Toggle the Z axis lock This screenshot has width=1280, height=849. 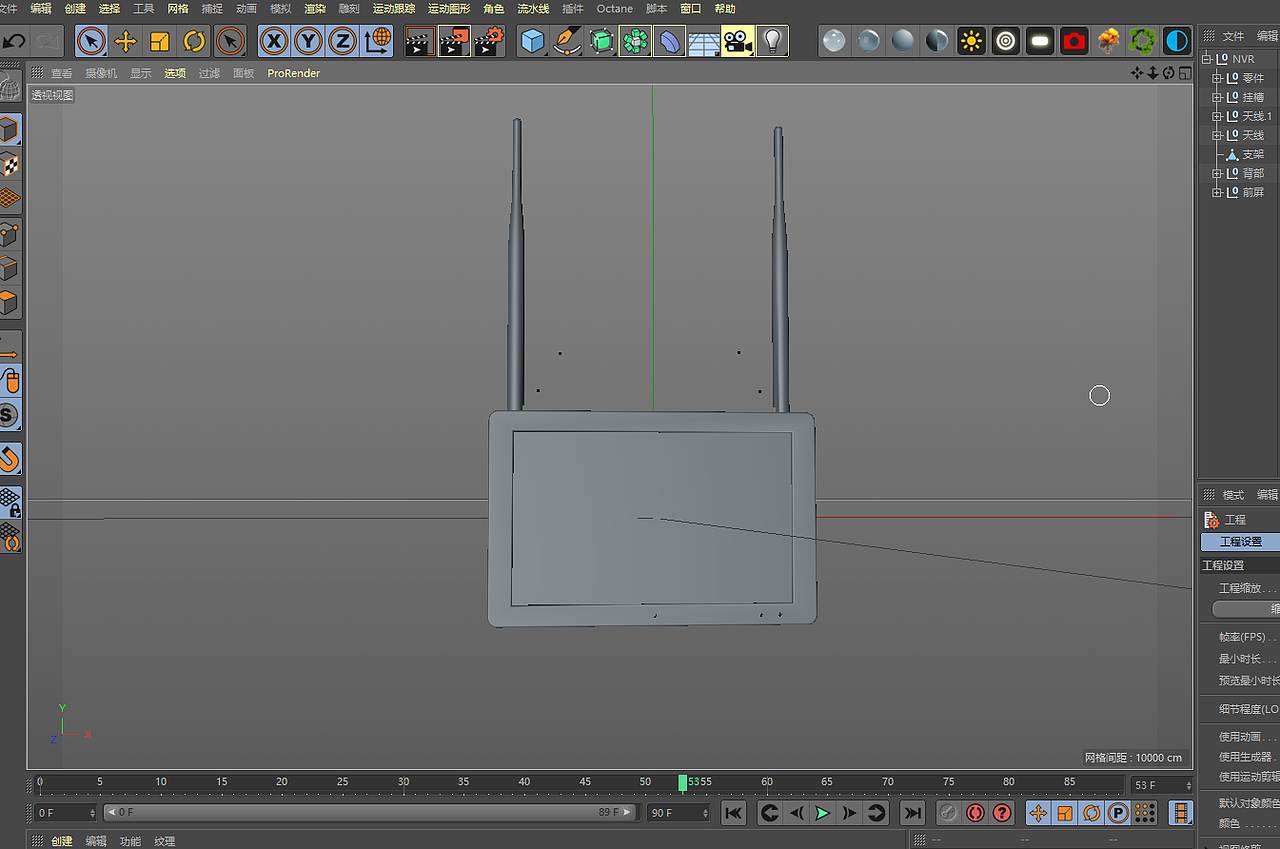click(x=343, y=41)
